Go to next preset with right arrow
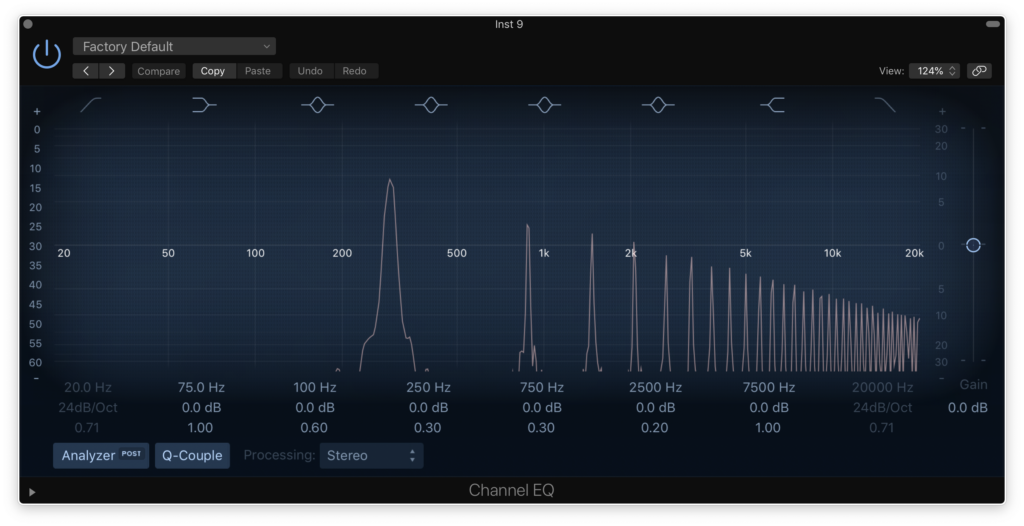1024x526 pixels. pyautogui.click(x=112, y=71)
